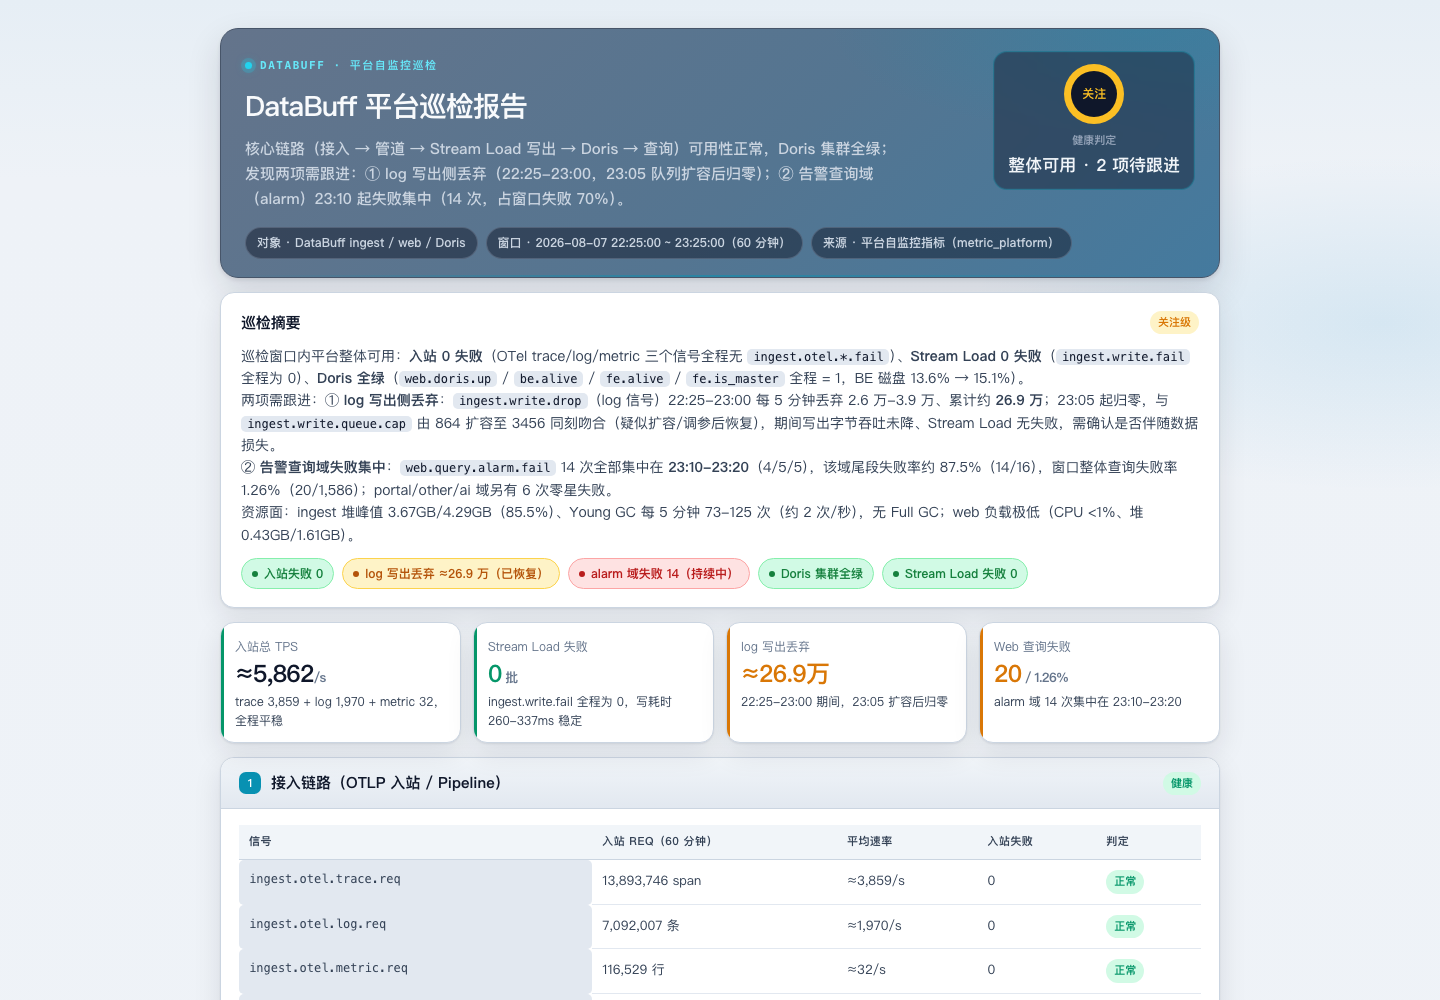Open the 入站总 TPS card
Screen dimensions: 1440x1000
coord(340,683)
